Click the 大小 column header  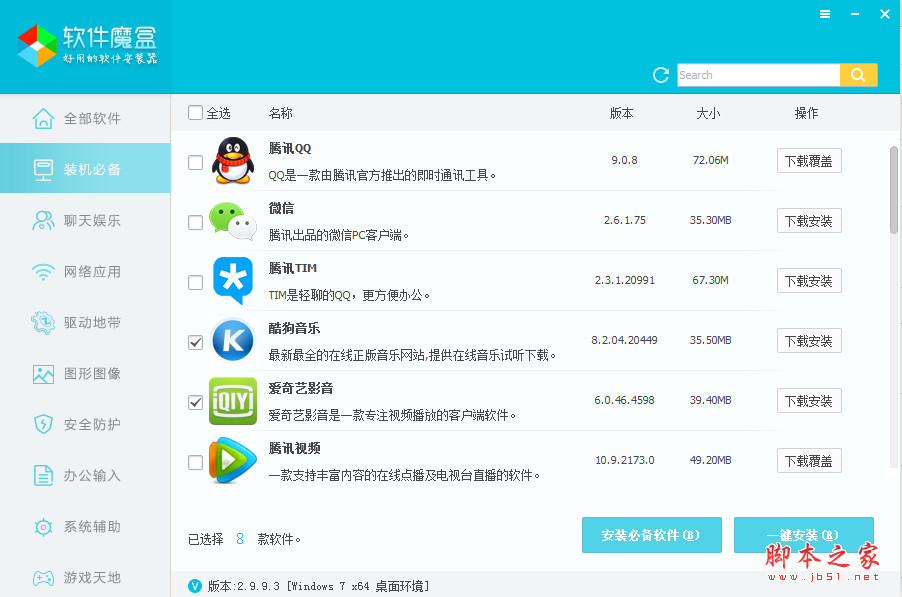pyautogui.click(x=708, y=113)
